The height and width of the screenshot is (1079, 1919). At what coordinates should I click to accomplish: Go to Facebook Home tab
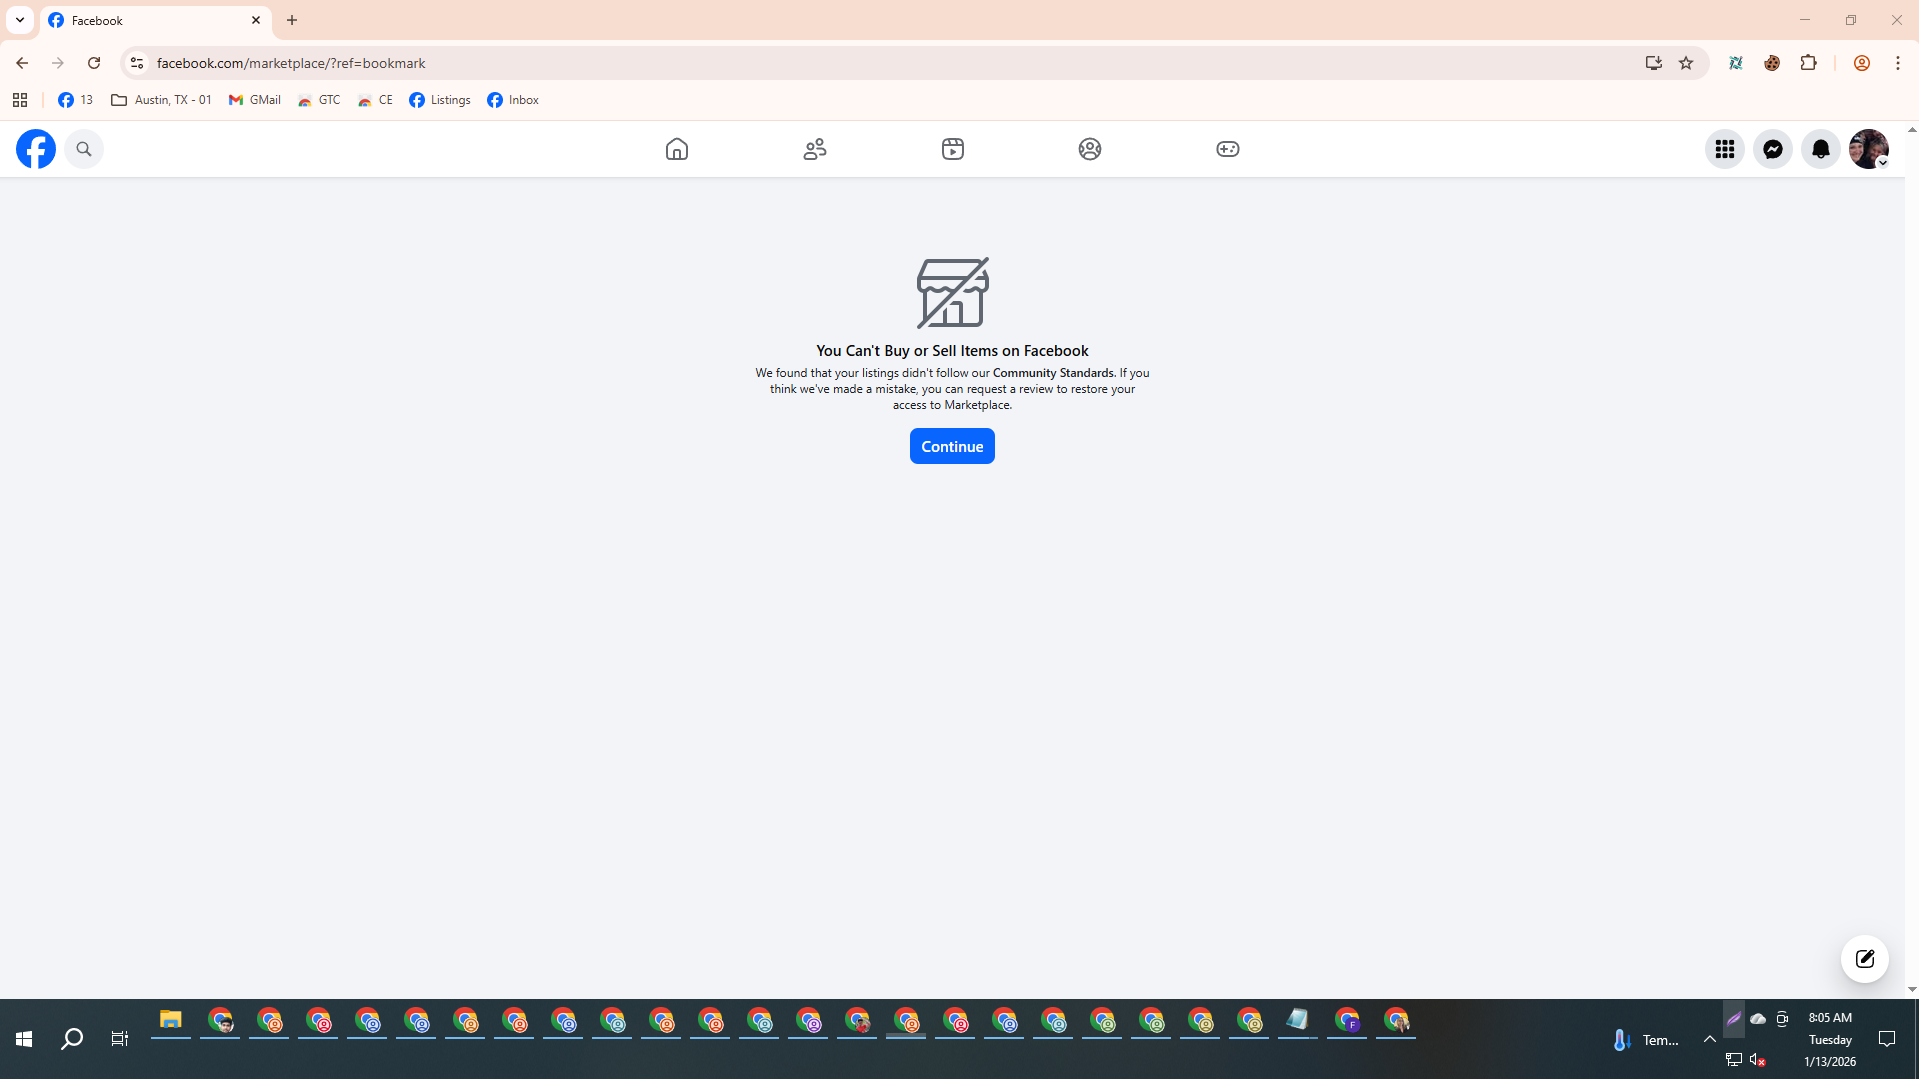tap(677, 149)
